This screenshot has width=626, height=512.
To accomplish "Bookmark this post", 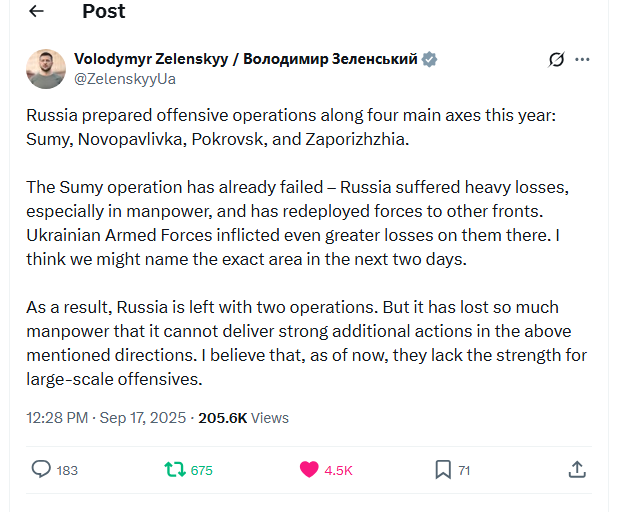I will click(x=443, y=469).
